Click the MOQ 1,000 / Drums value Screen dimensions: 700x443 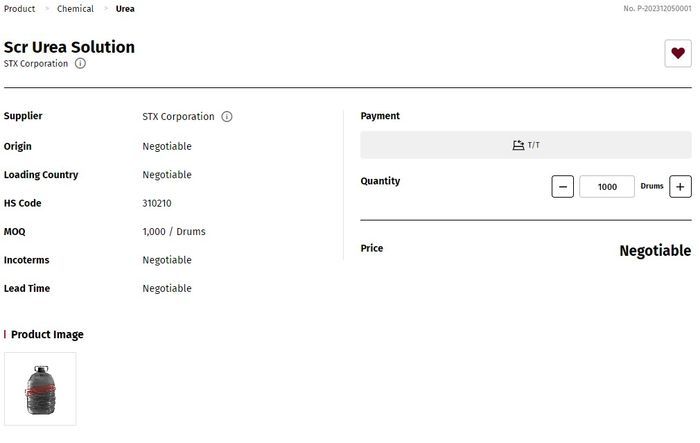coord(174,232)
